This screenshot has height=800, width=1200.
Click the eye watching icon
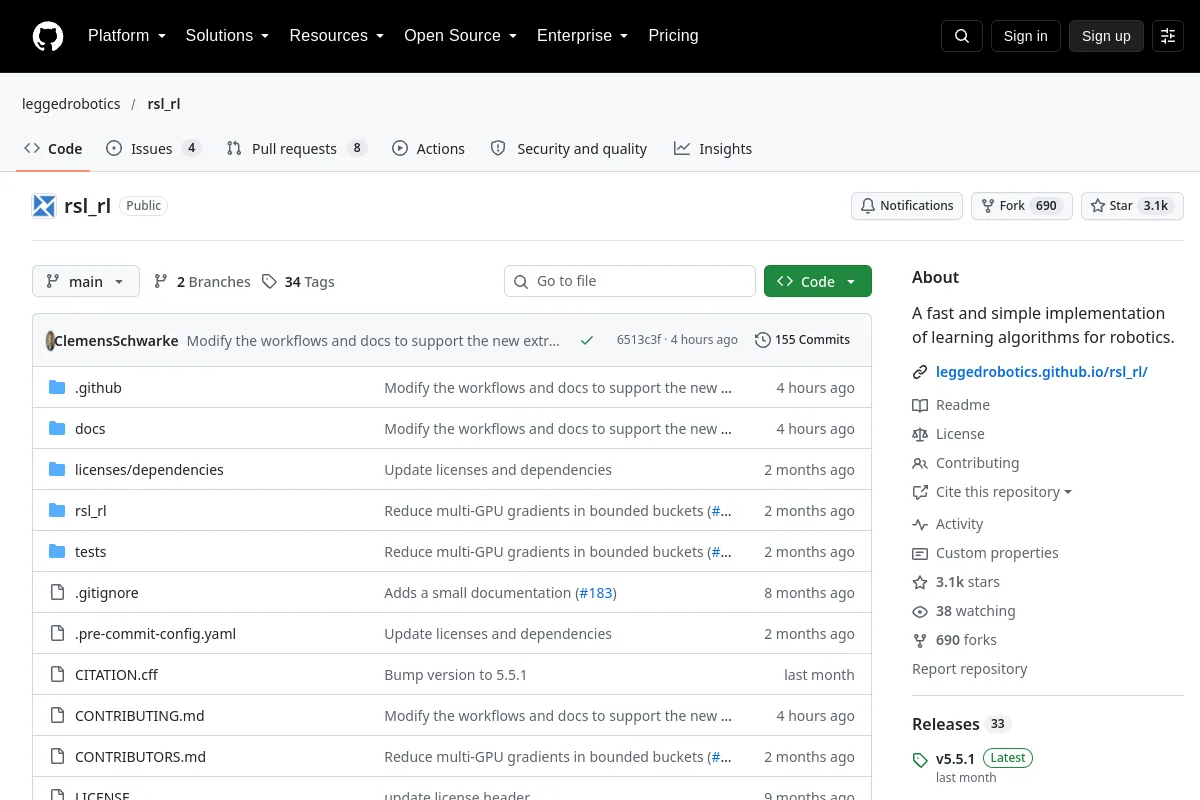(920, 611)
